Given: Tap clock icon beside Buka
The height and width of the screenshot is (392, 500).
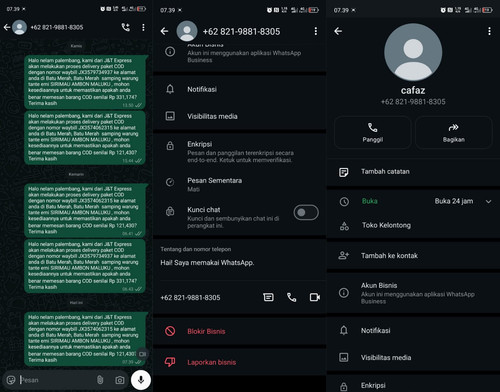Looking at the screenshot, I should point(344,201).
